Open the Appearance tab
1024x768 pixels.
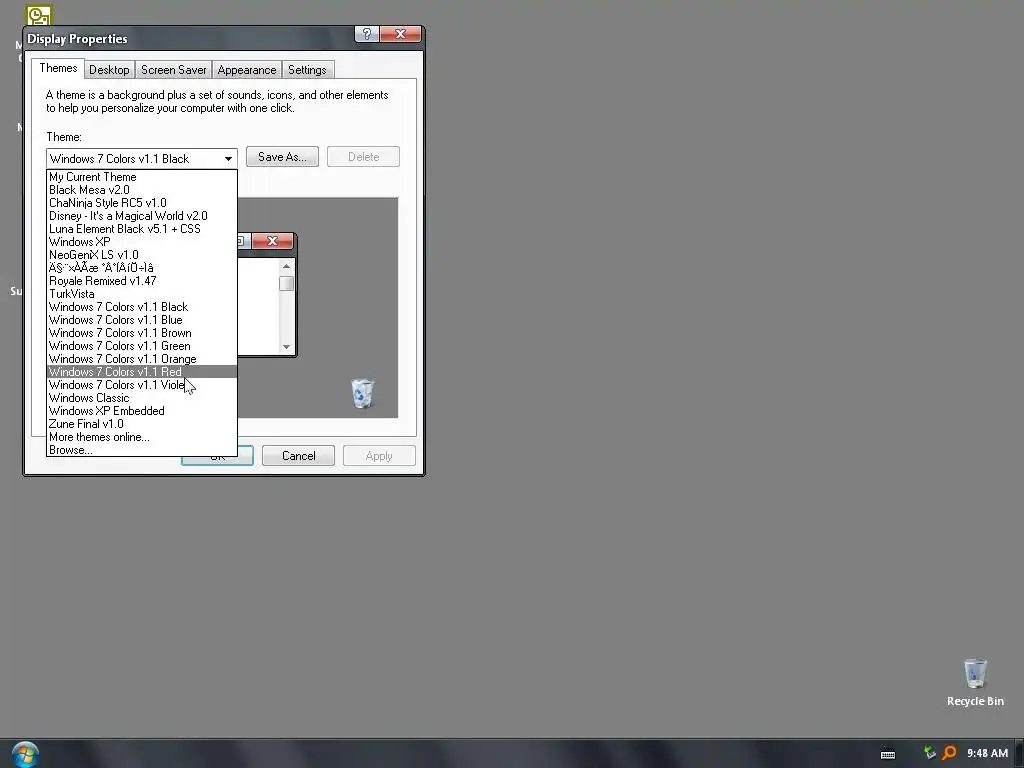coord(247,70)
